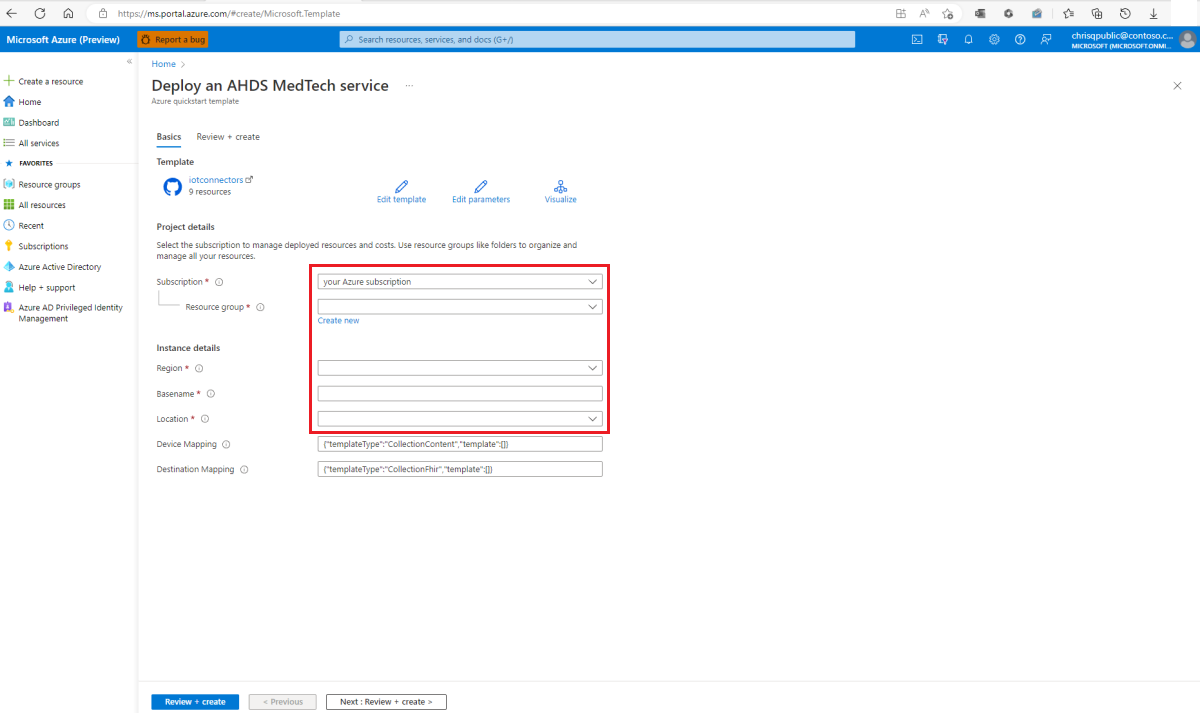
Task: Click the Read aloud icon in address bar
Action: tap(924, 13)
